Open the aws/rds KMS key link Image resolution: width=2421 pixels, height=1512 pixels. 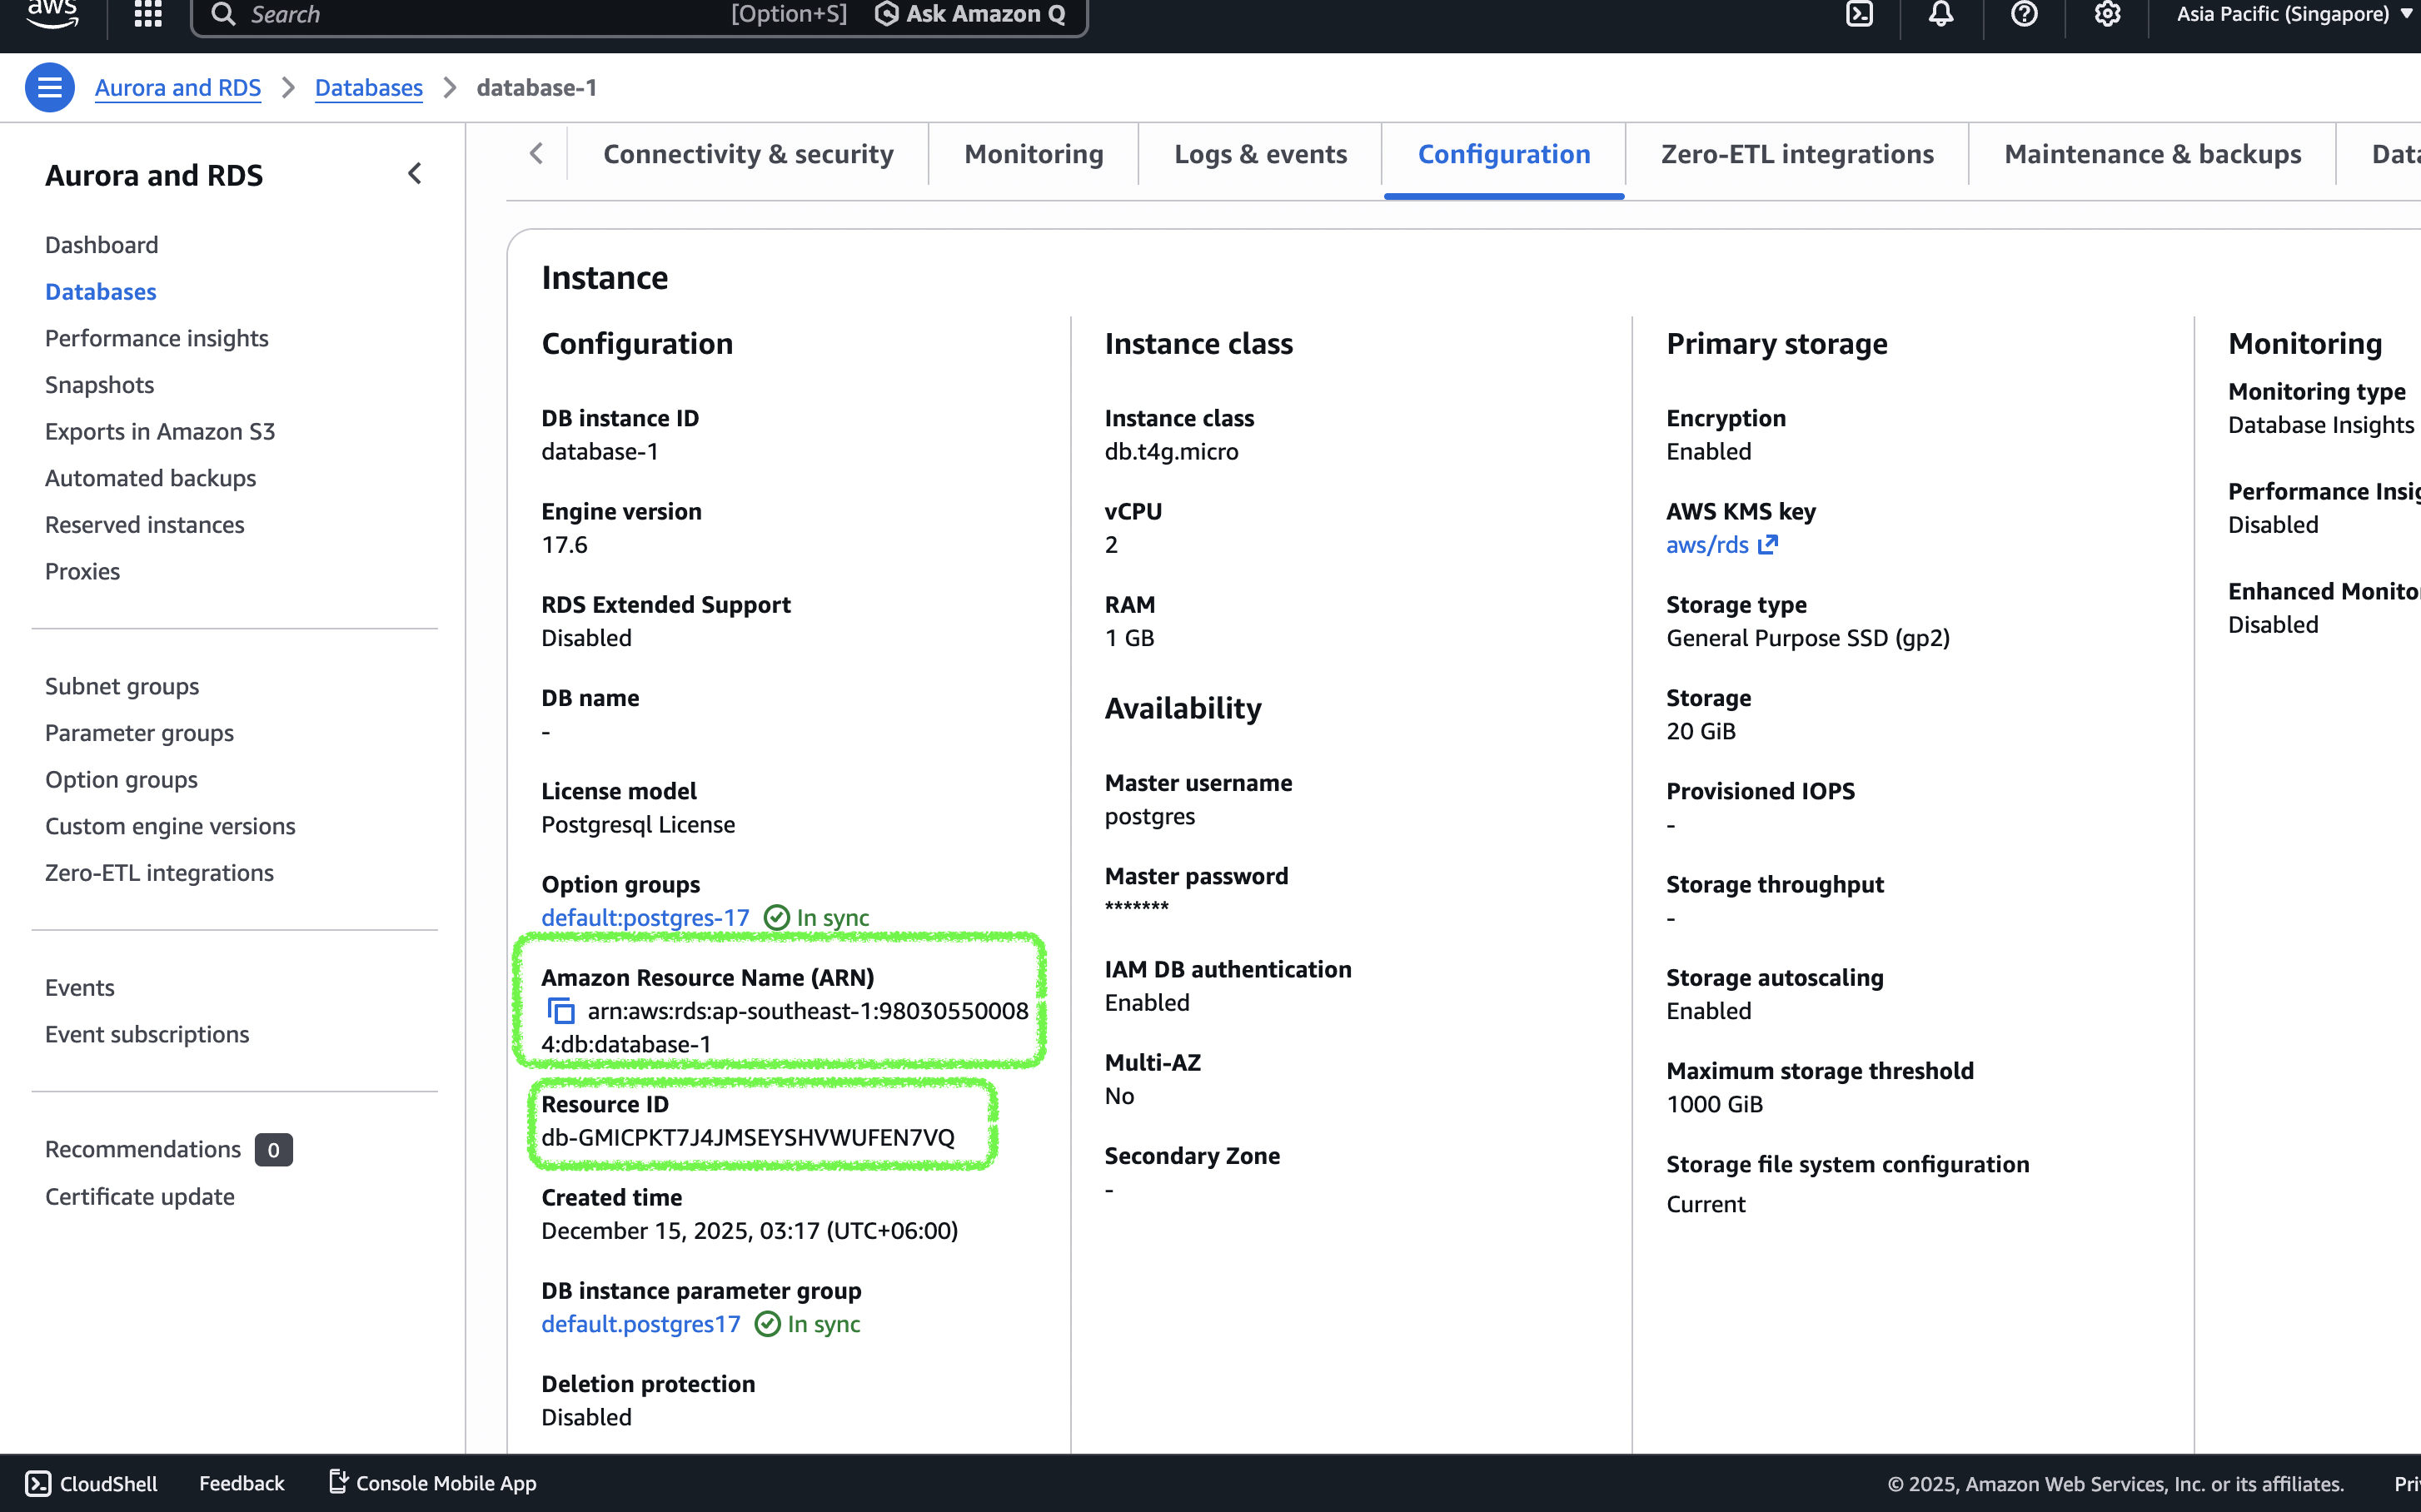[1707, 545]
